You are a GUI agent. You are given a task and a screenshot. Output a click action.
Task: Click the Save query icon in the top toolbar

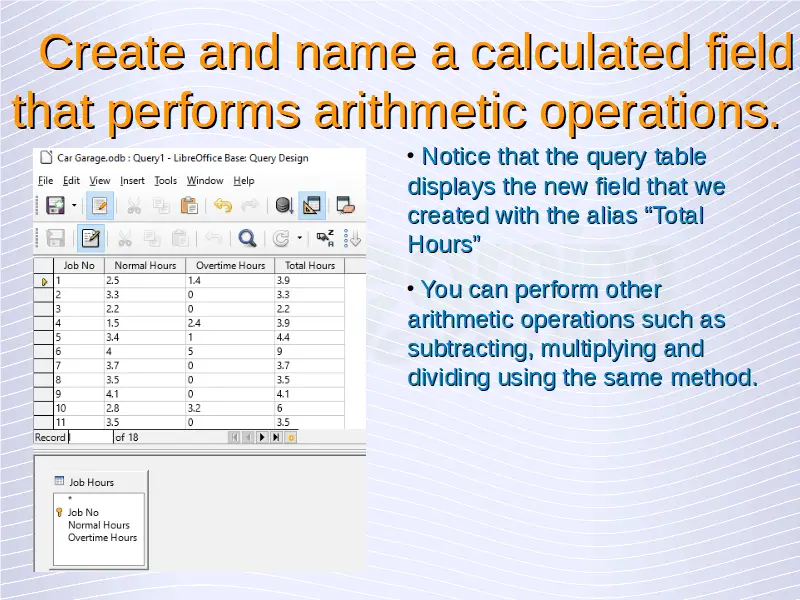point(55,206)
